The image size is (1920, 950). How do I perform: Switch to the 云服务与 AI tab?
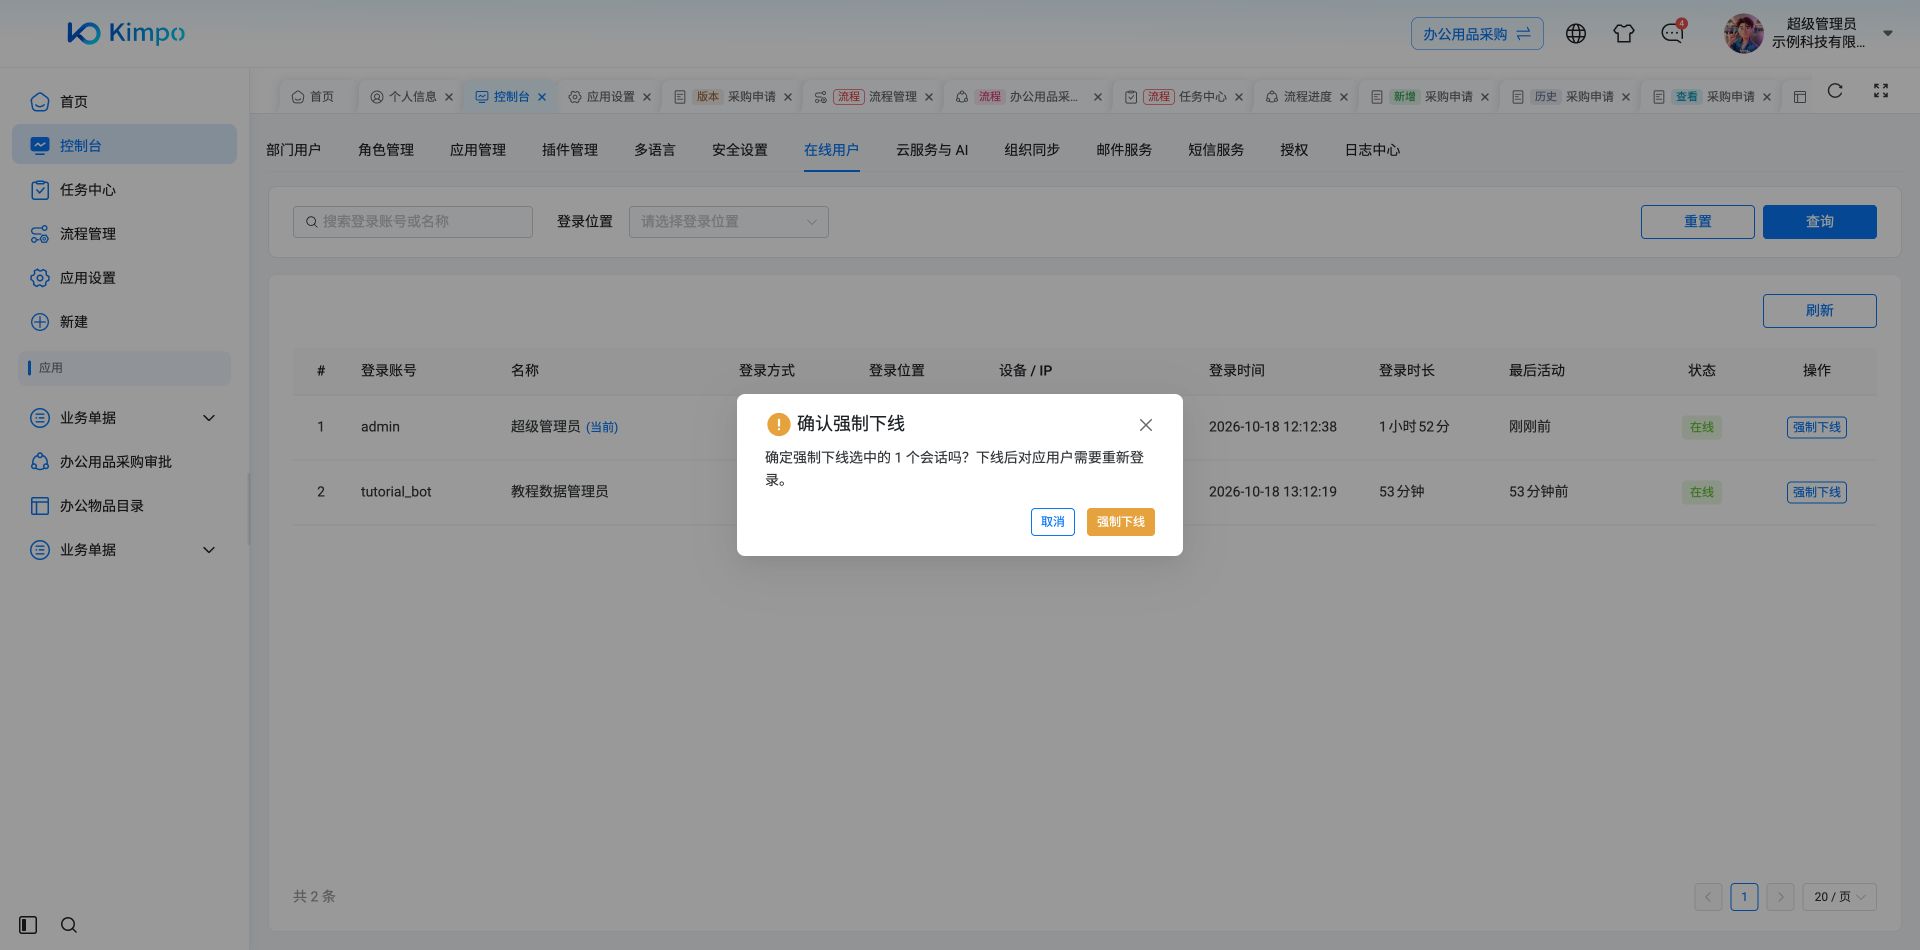click(932, 149)
